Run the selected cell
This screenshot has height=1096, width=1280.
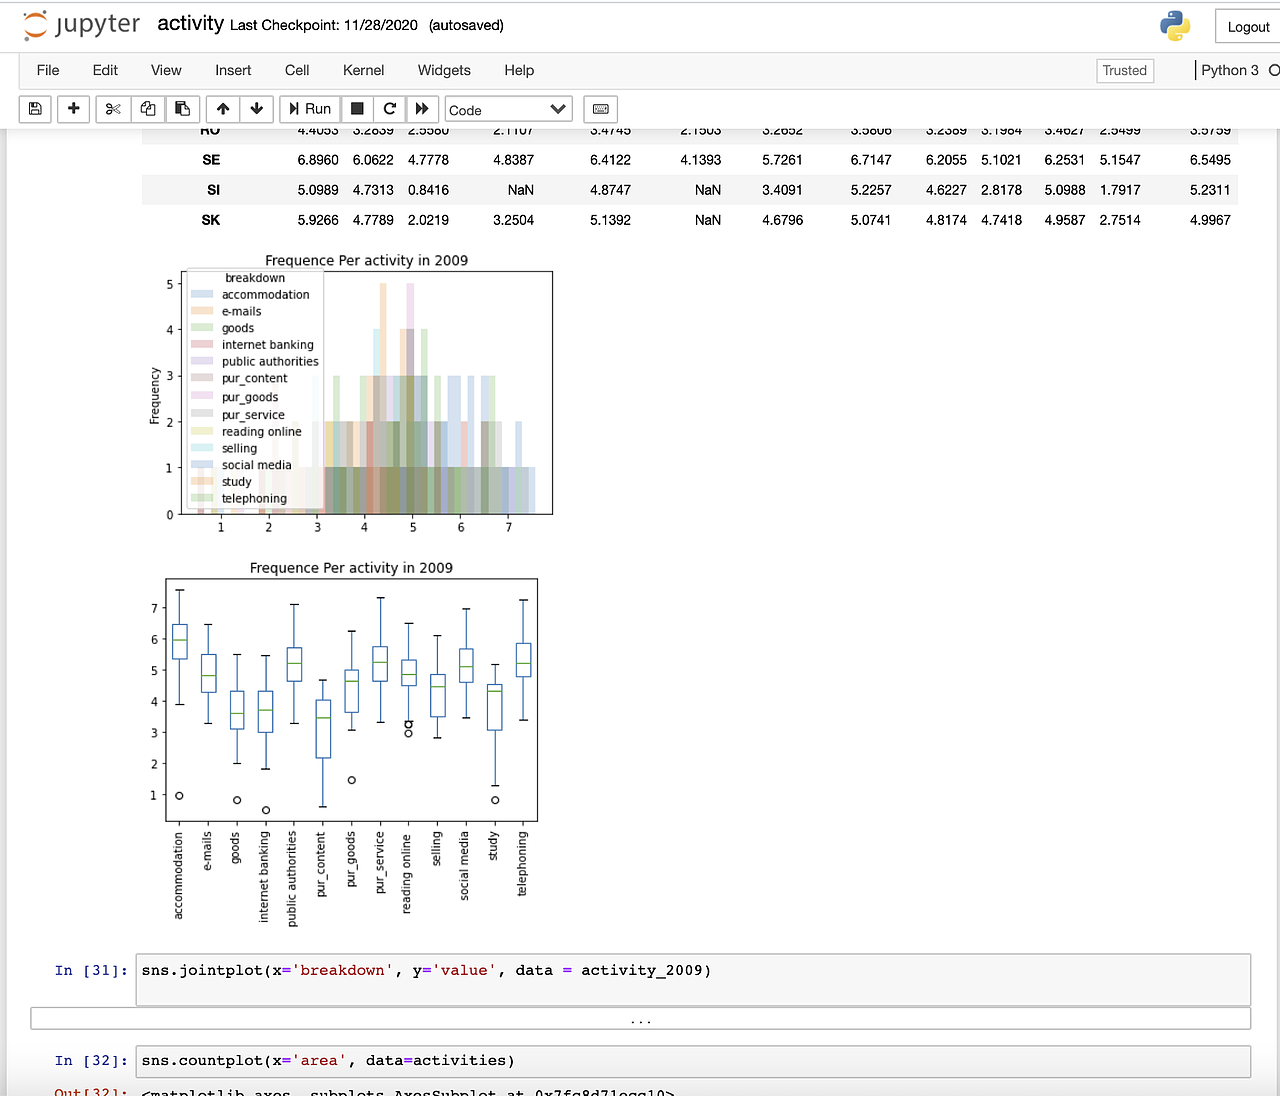tap(310, 109)
